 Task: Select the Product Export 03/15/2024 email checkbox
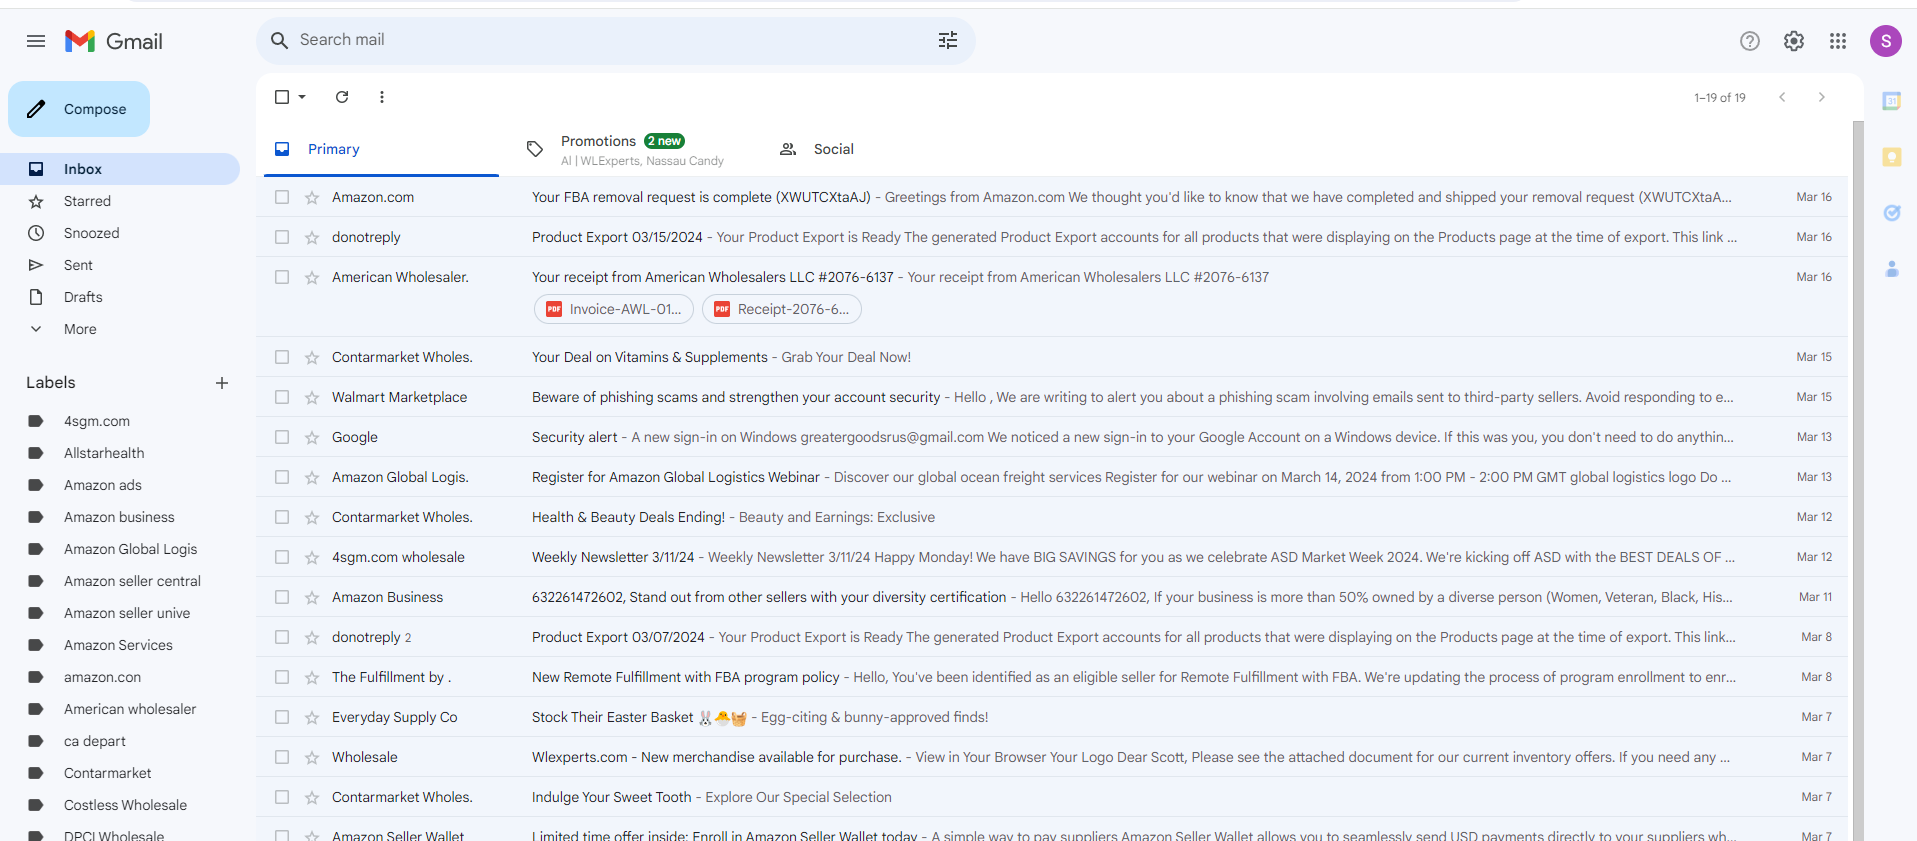point(282,237)
